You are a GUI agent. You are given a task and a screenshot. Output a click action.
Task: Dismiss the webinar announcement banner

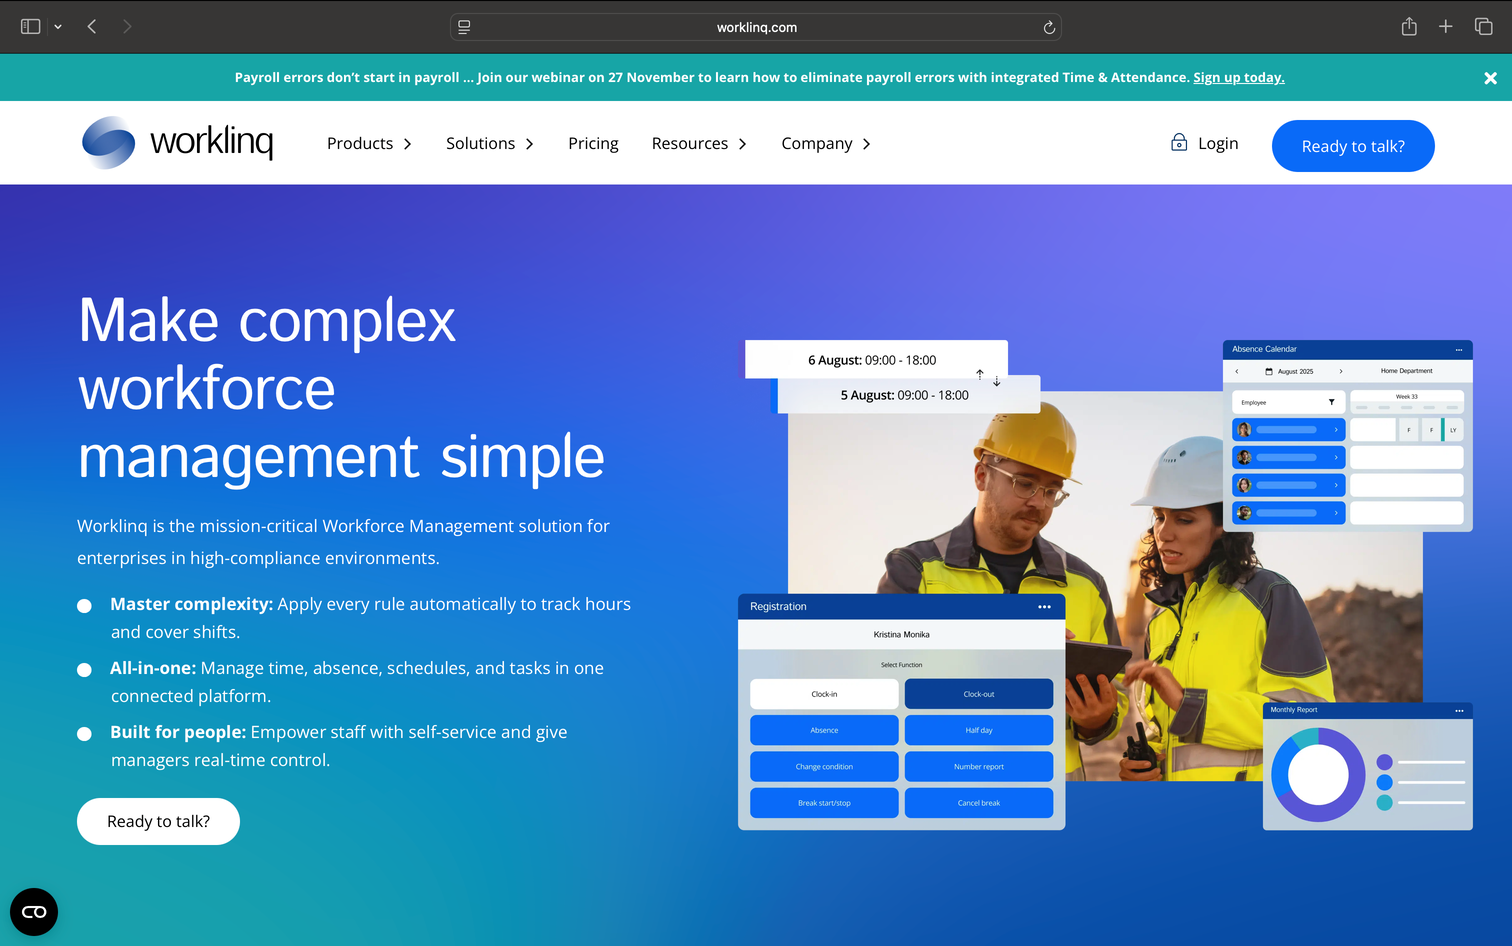1490,78
